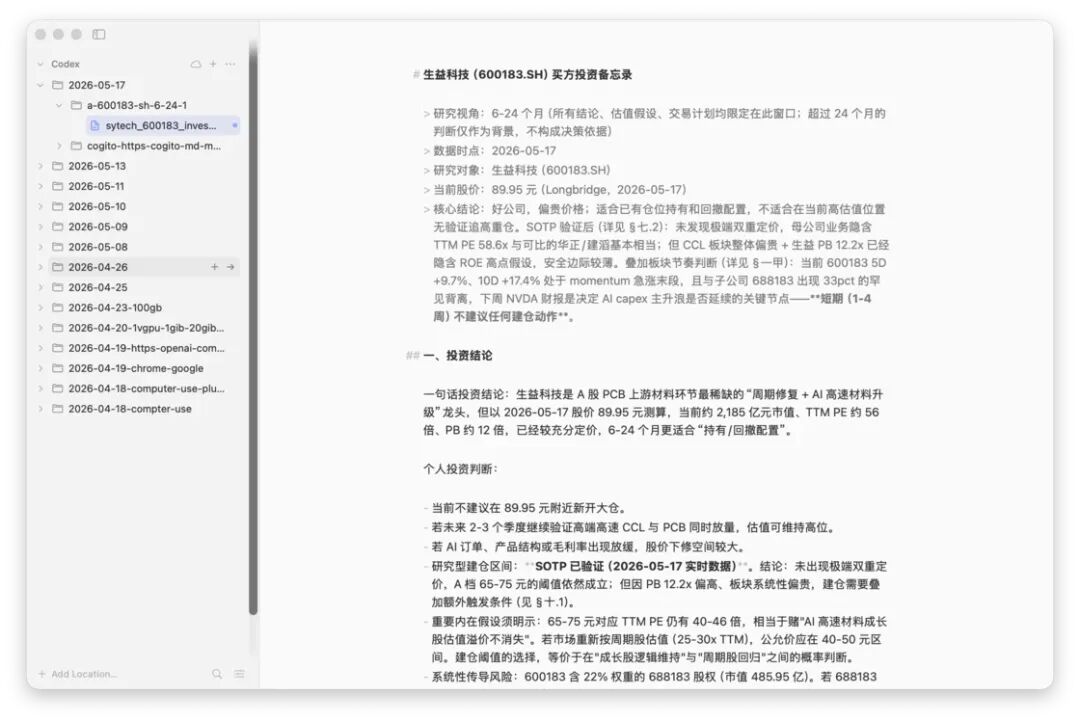Select the sytech_600183_inves... file
This screenshot has height=722, width=1080.
163,125
